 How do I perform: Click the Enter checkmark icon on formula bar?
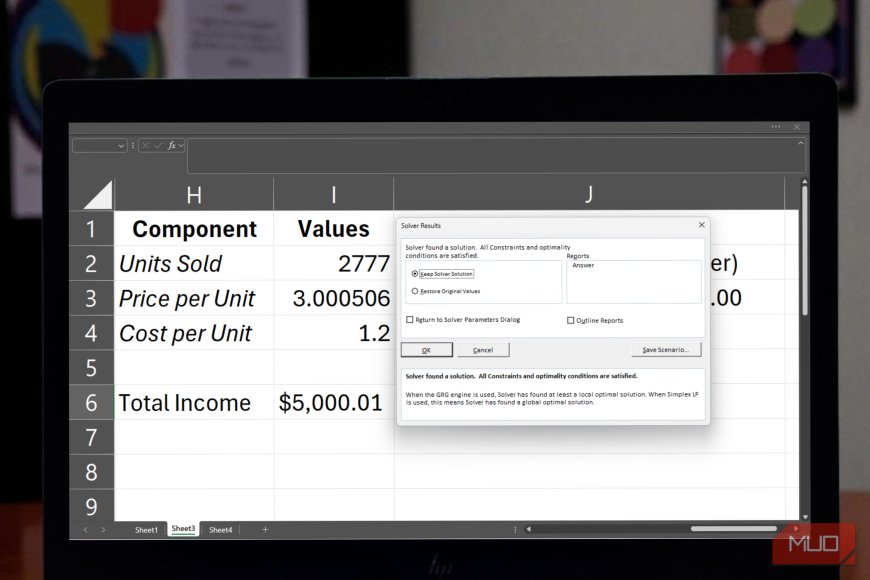tap(158, 145)
